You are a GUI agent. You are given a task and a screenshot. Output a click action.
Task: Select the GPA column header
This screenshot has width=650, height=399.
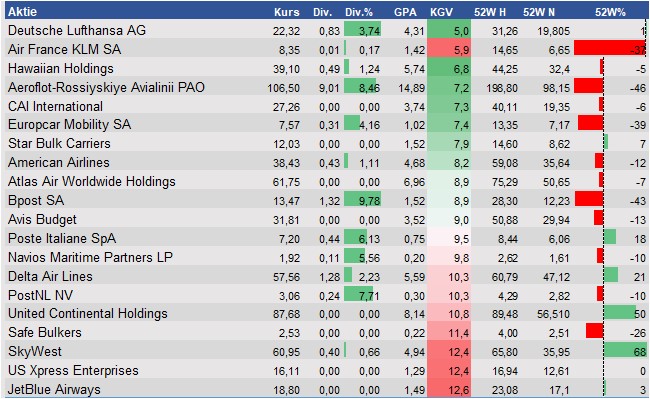pyautogui.click(x=405, y=12)
